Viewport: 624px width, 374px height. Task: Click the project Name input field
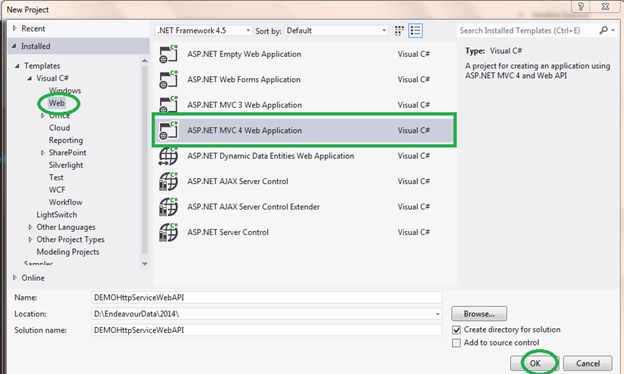point(267,298)
